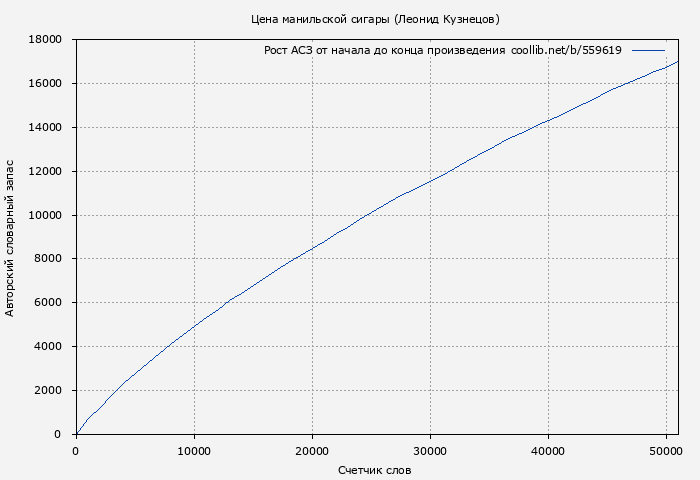
Task: Click the coollib.net/b/559619 legend text
Action: (x=566, y=50)
